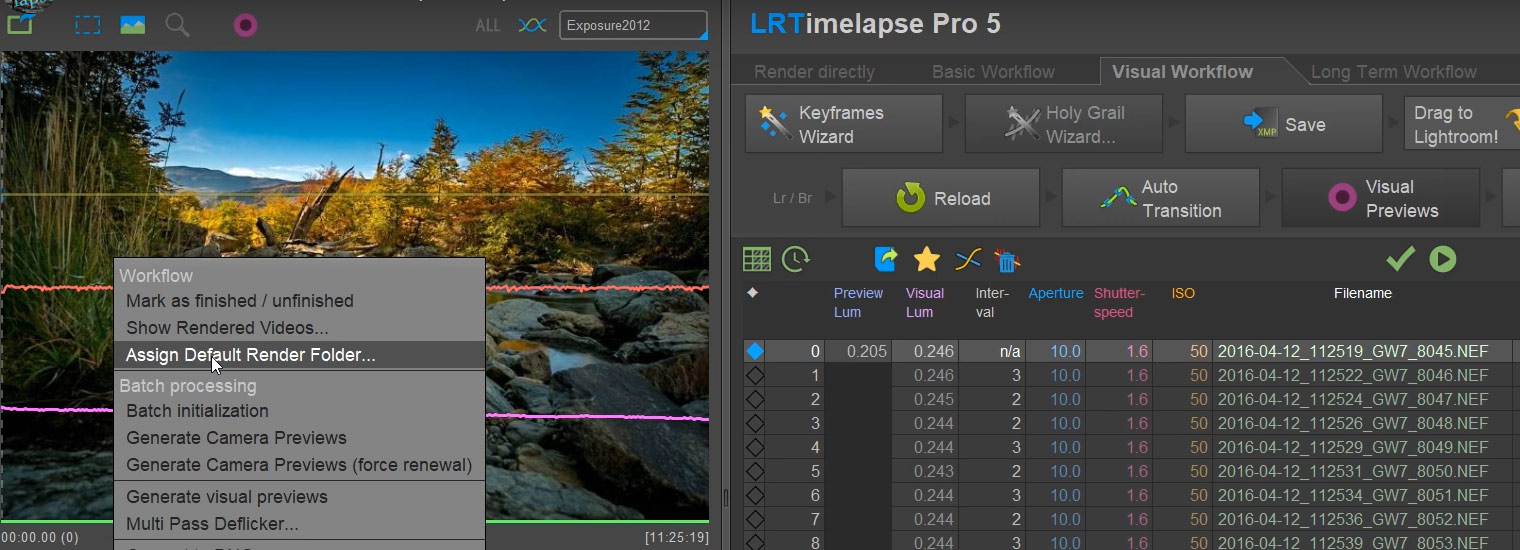Select Generate Camera Previews (force renewal)
This screenshot has height=550, width=1520.
point(299,465)
